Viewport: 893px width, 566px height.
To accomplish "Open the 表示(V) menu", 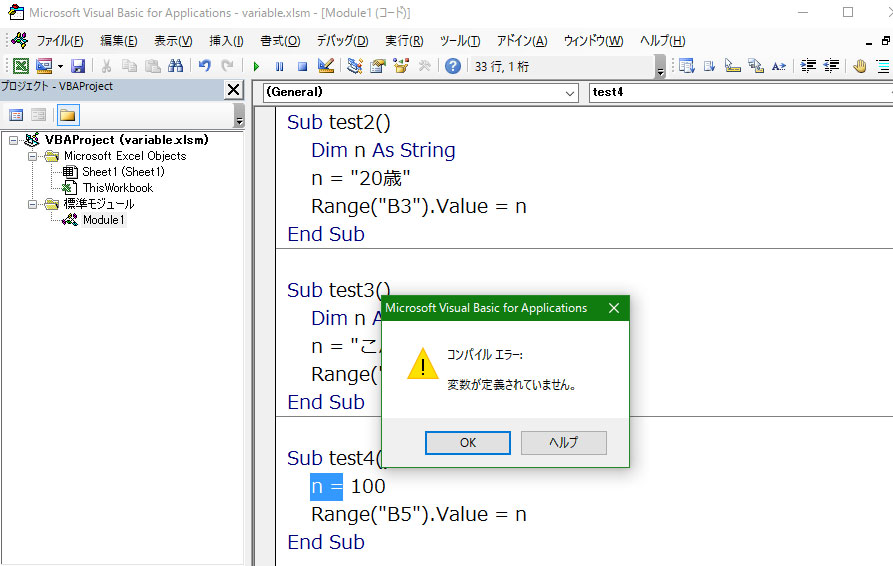I will 173,41.
